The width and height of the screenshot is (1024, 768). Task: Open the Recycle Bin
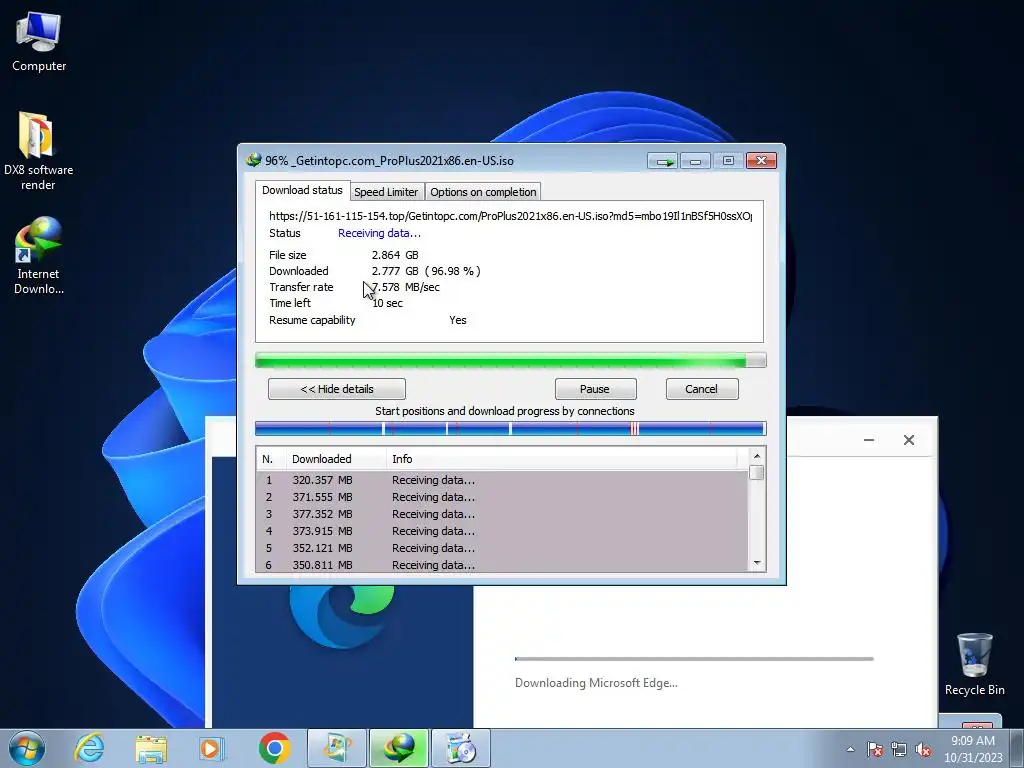974,664
